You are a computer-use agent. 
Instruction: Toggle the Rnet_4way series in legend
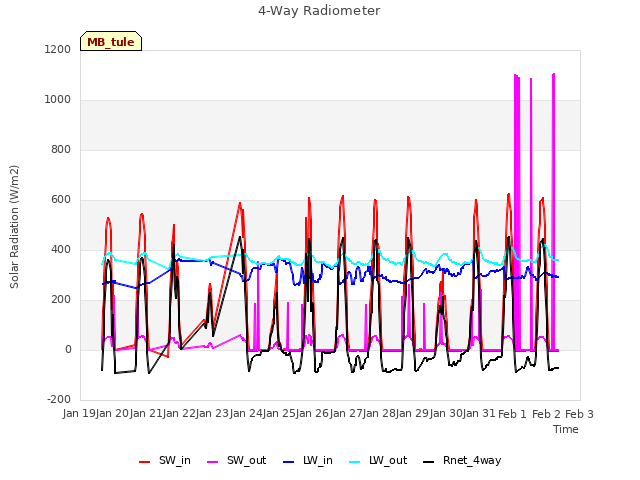pyautogui.click(x=462, y=461)
